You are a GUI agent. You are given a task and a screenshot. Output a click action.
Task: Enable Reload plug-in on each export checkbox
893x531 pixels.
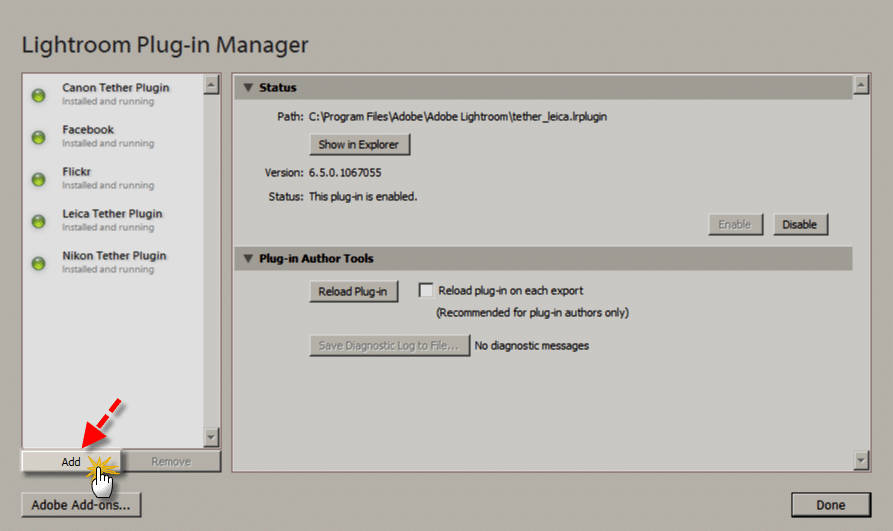[426, 291]
